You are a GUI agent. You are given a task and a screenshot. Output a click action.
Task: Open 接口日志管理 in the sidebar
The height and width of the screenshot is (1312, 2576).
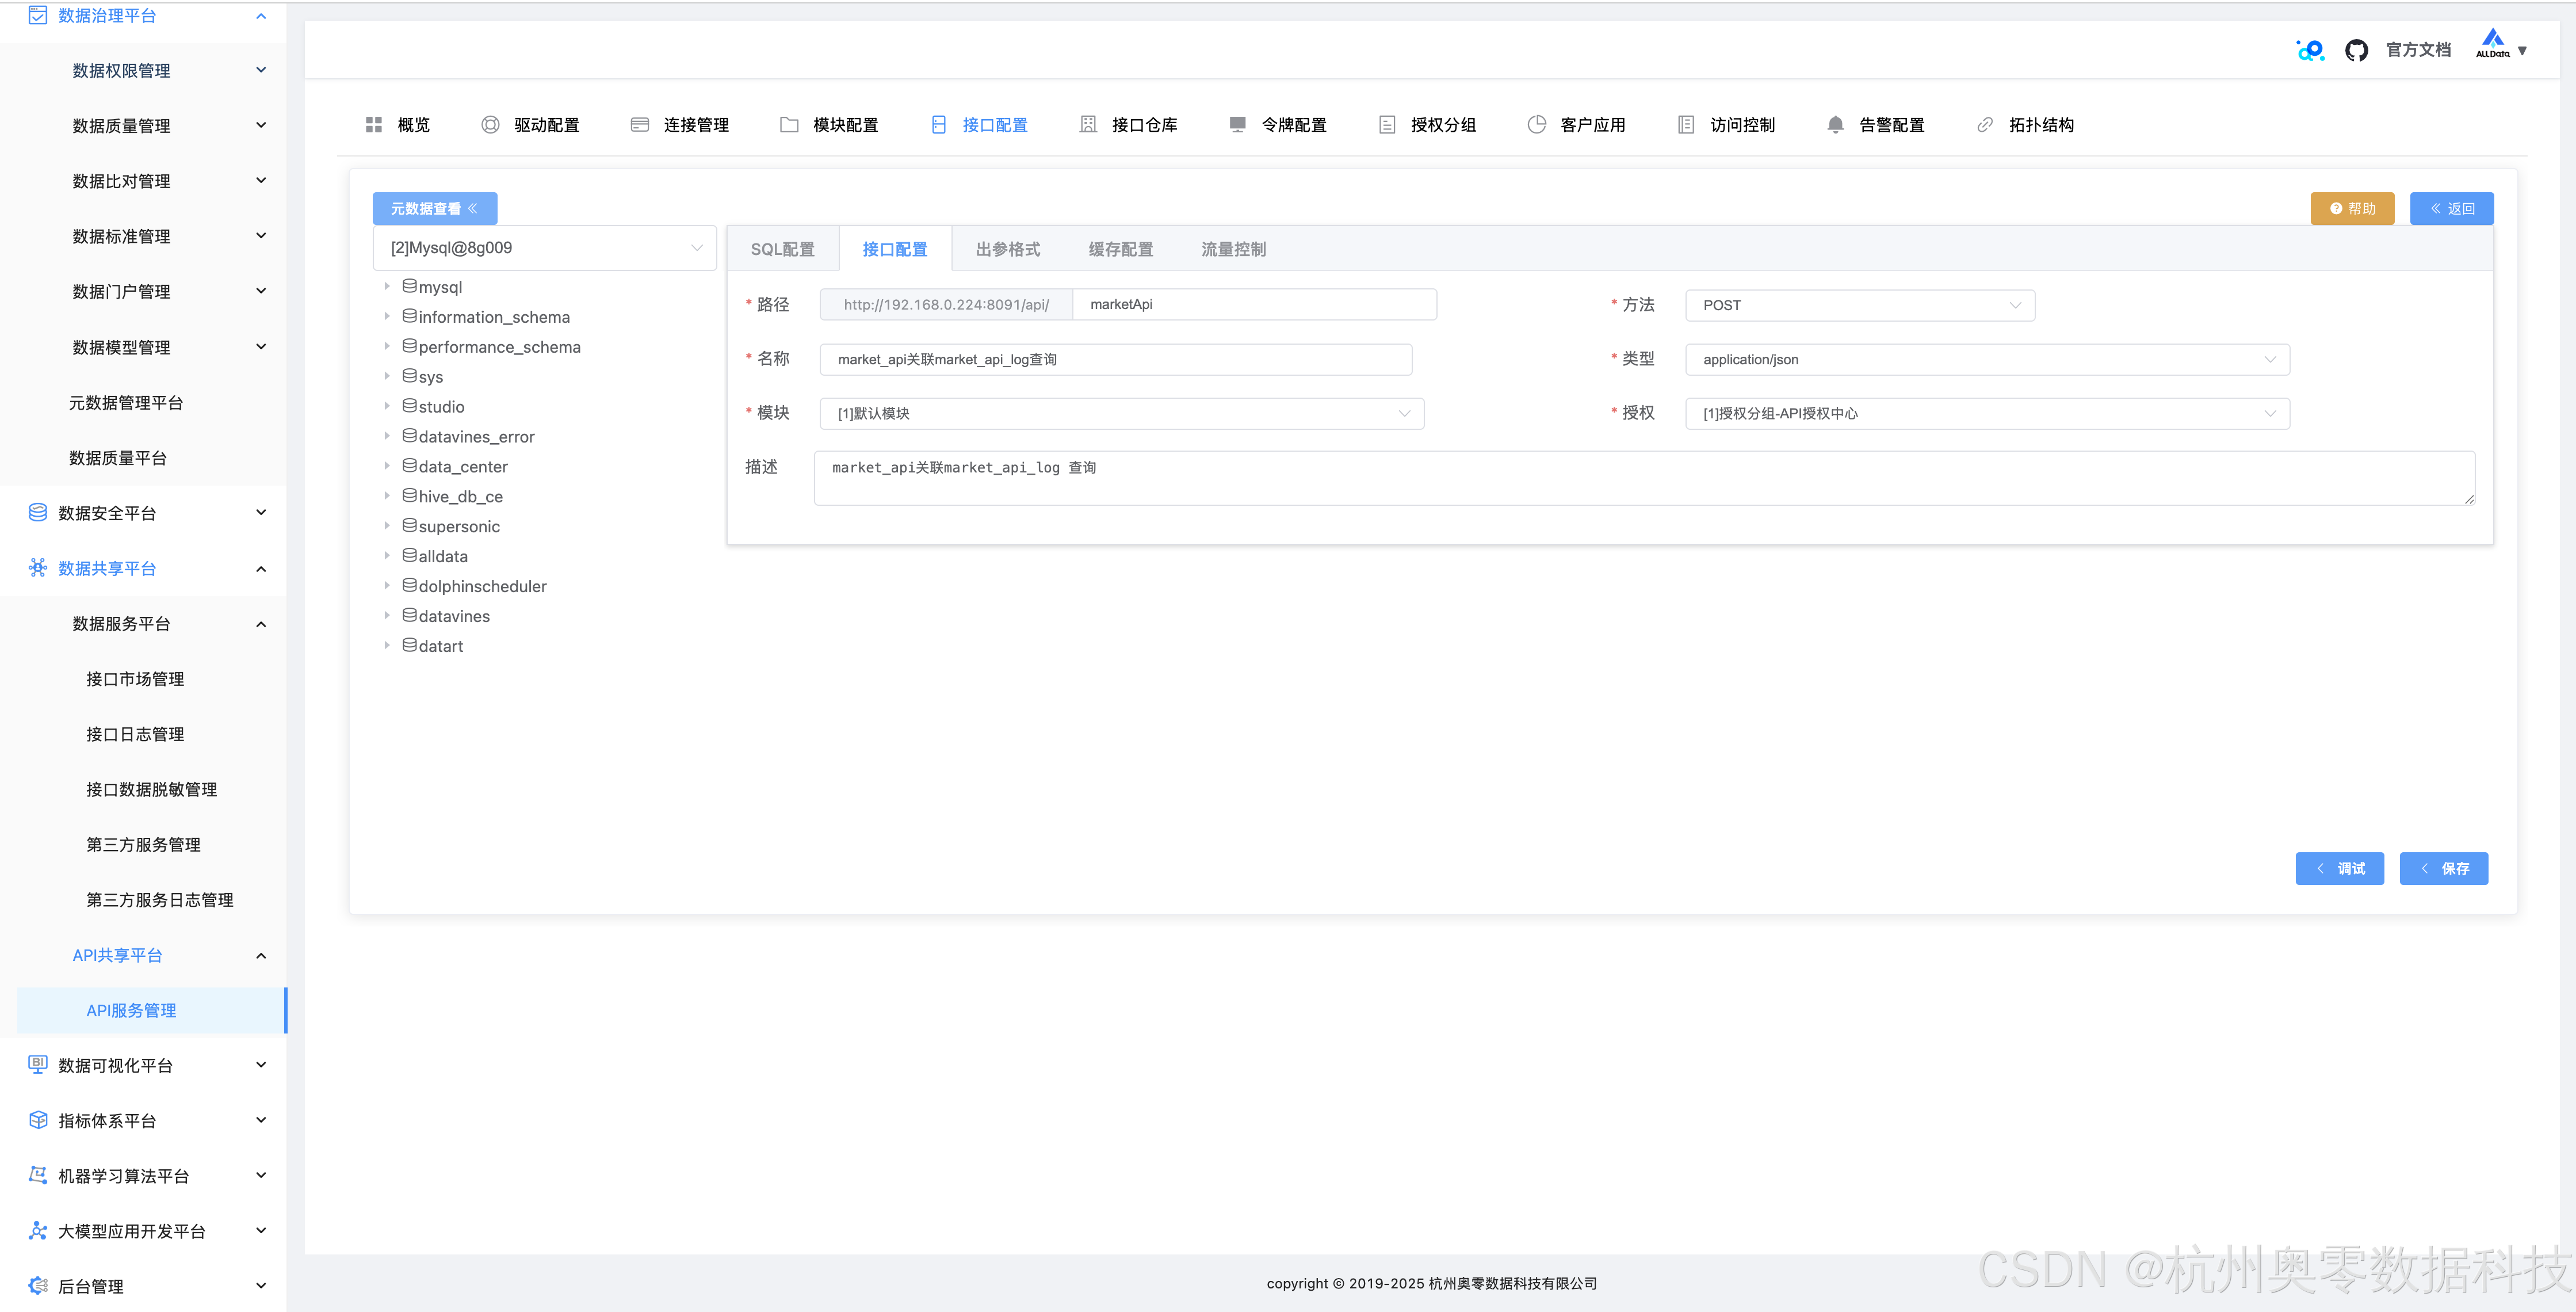pos(135,734)
